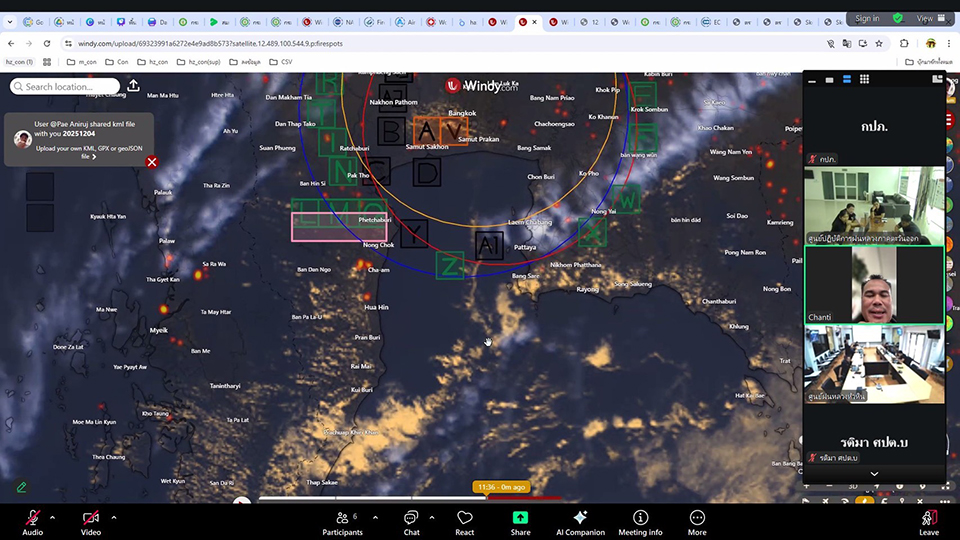Expand more participants chevron in video panel
This screenshot has width=960, height=540.
point(874,474)
